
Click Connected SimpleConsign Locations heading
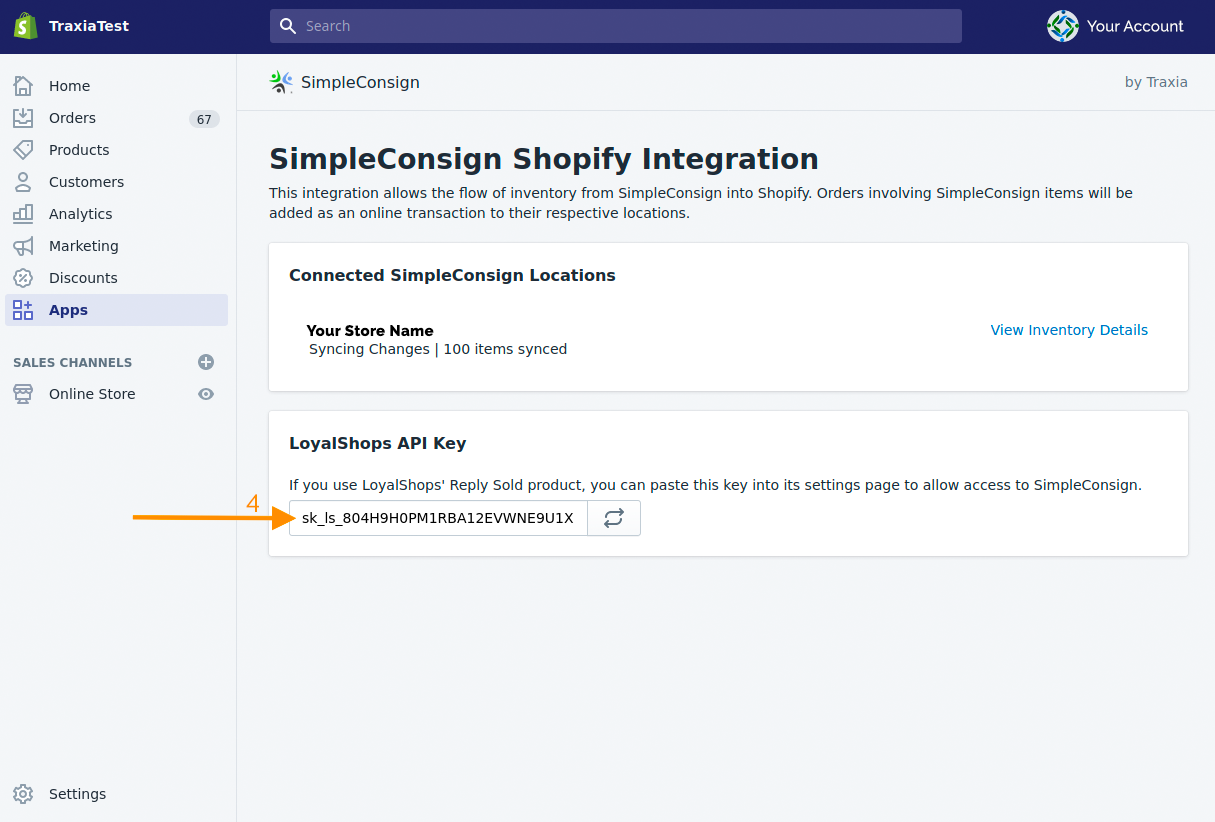452,275
